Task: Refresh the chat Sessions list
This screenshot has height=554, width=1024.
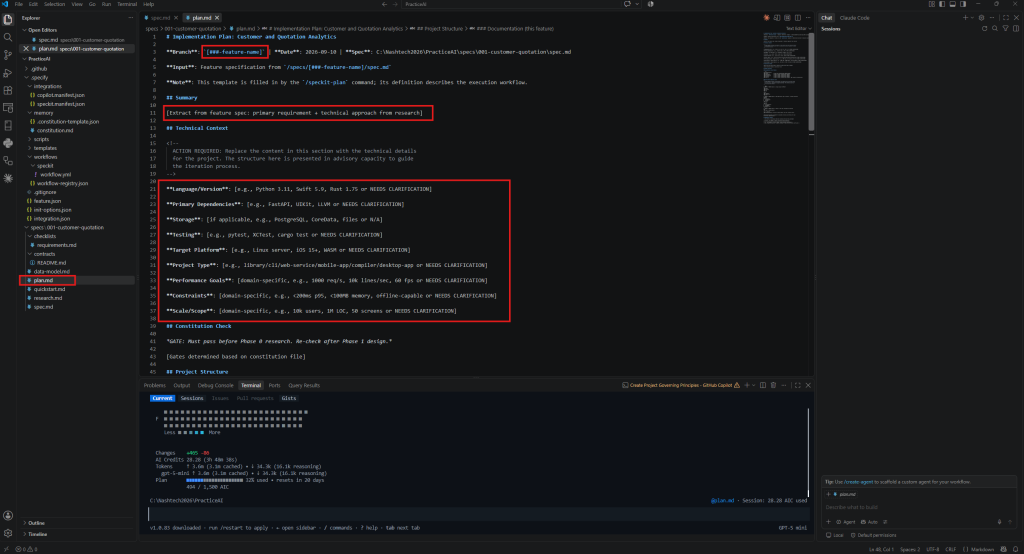Action: (984, 29)
